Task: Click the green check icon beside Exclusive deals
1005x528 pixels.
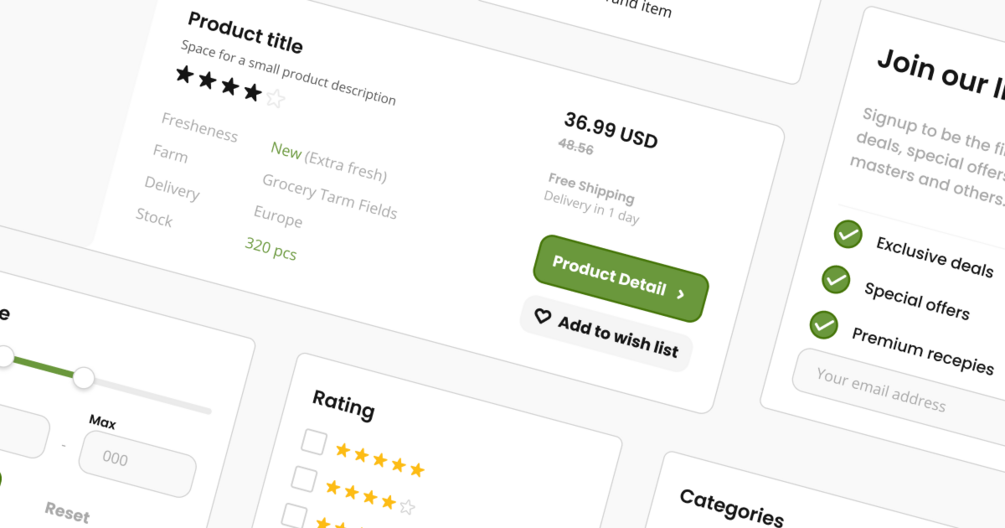Action: [x=848, y=234]
